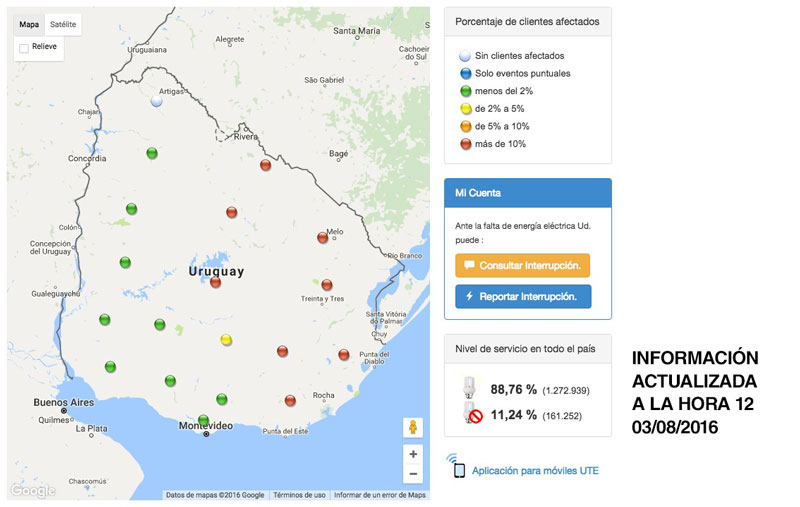
Task: Click the Google logo on the map
Action: tap(33, 490)
